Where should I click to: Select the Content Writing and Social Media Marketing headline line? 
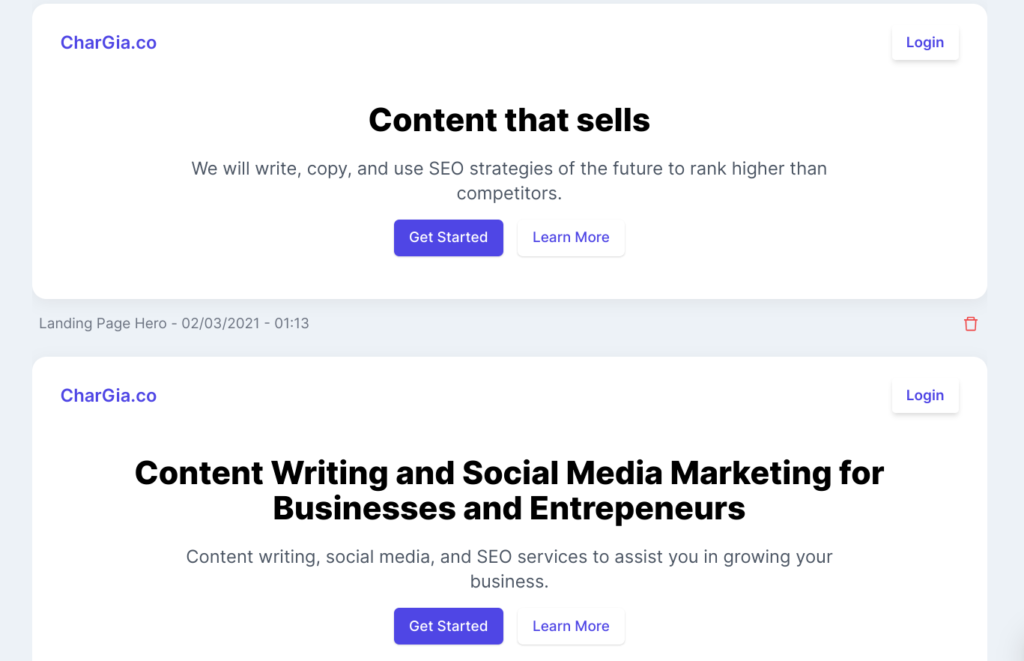pos(509,473)
